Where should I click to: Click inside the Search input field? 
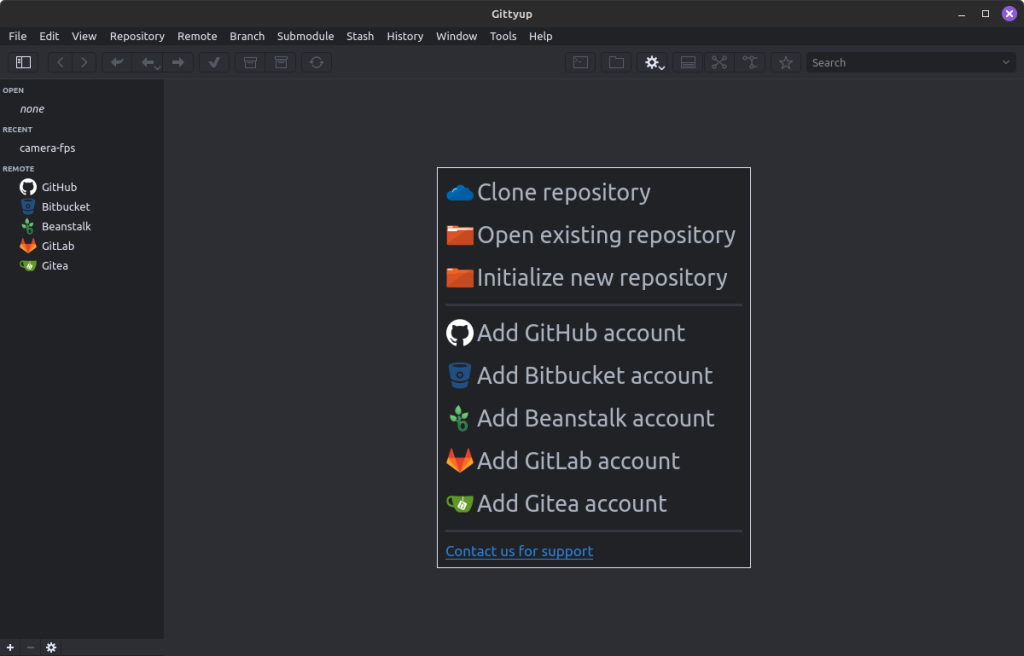900,62
